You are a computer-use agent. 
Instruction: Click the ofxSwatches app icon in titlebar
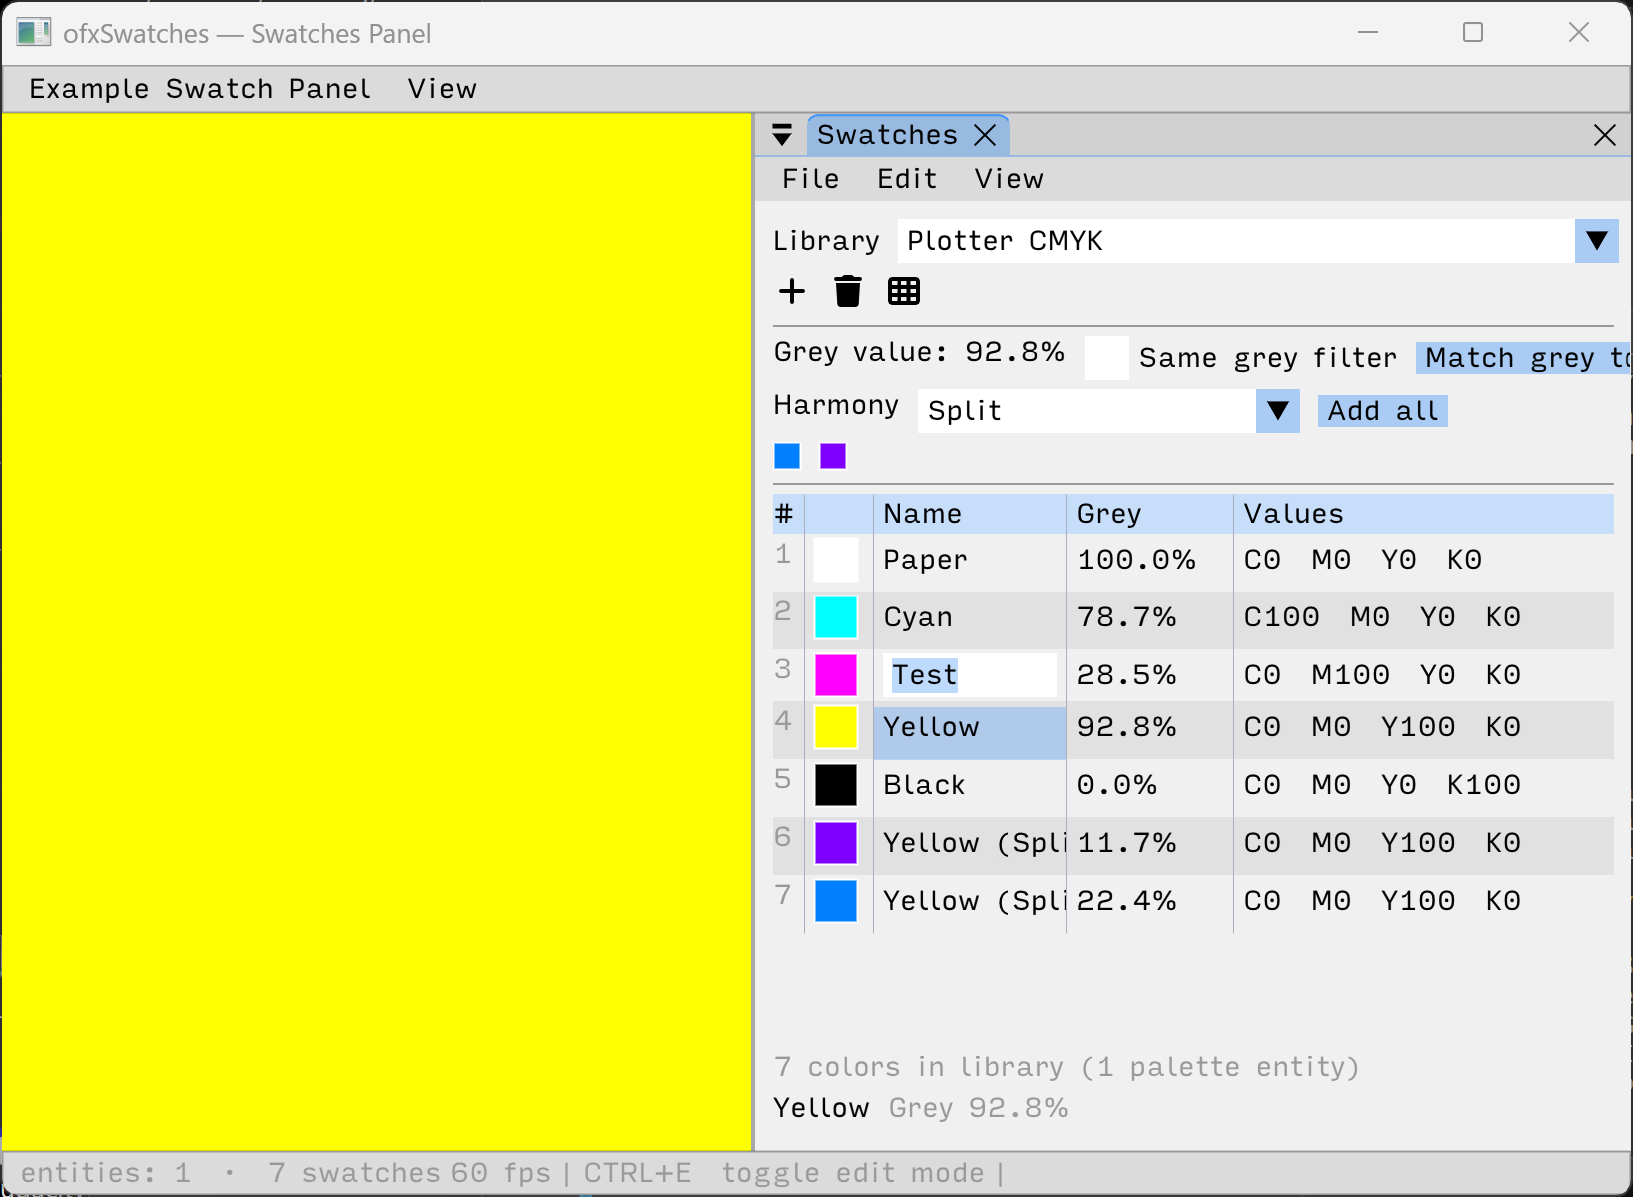point(33,33)
